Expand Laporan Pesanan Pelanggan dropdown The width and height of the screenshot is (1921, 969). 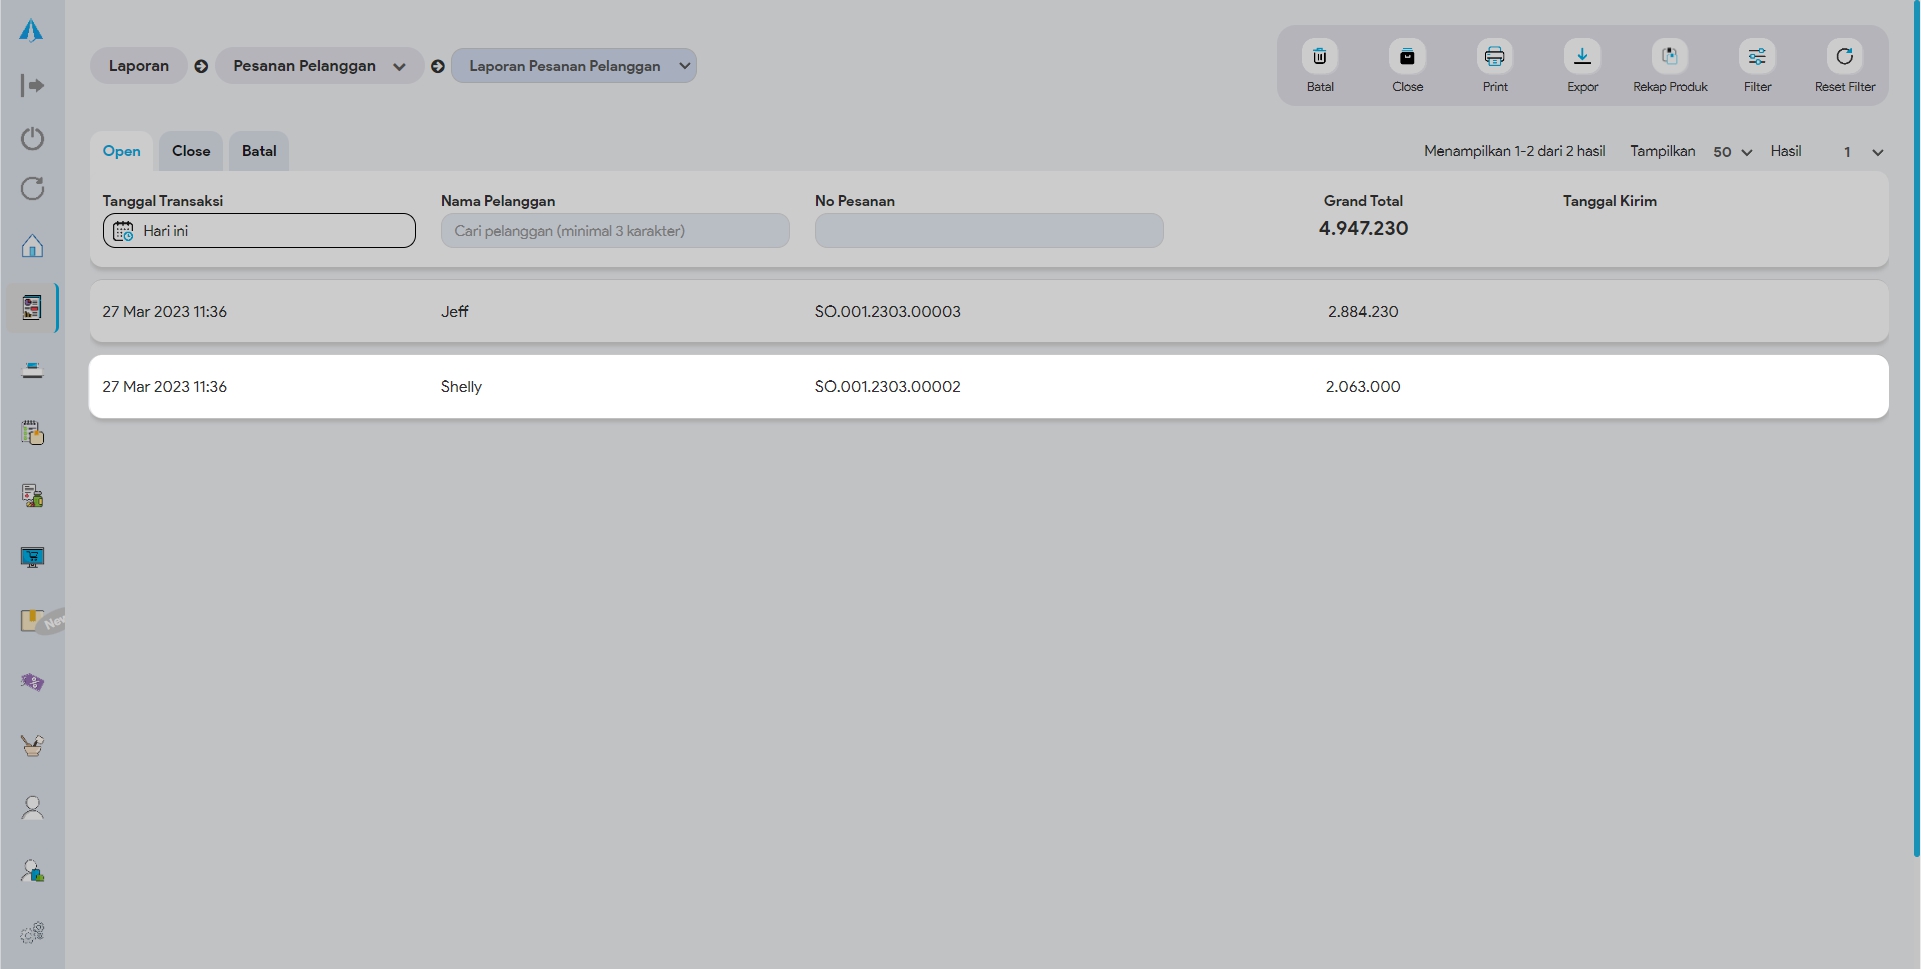click(x=684, y=66)
